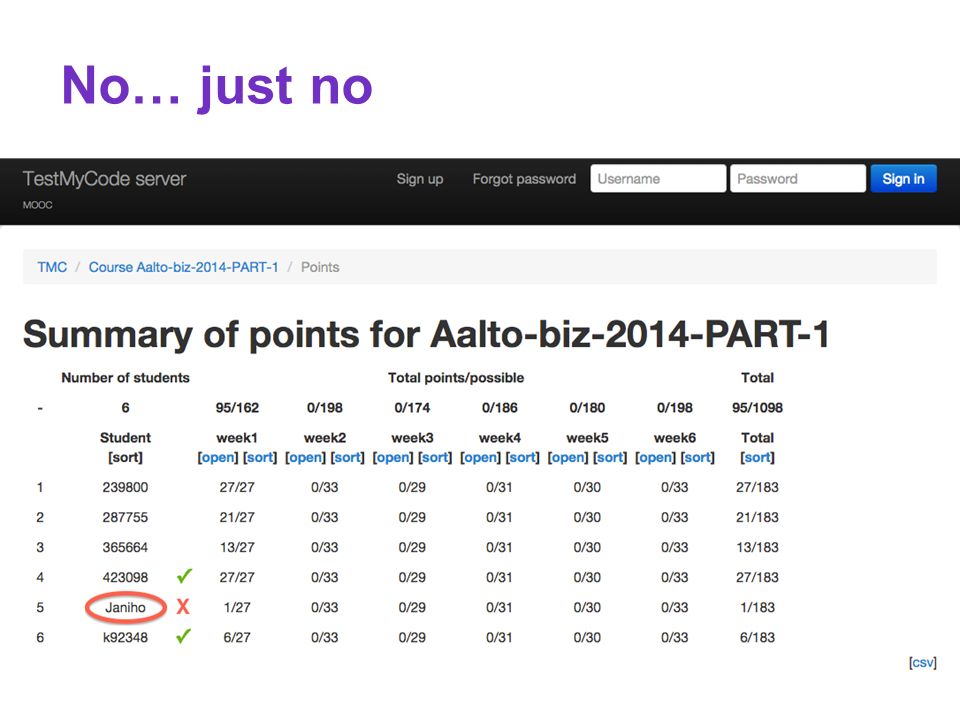This screenshot has width=960, height=720.
Task: Open Course Aalto-biz-2014-PART-1 breadcrumb link
Action: coord(184,267)
